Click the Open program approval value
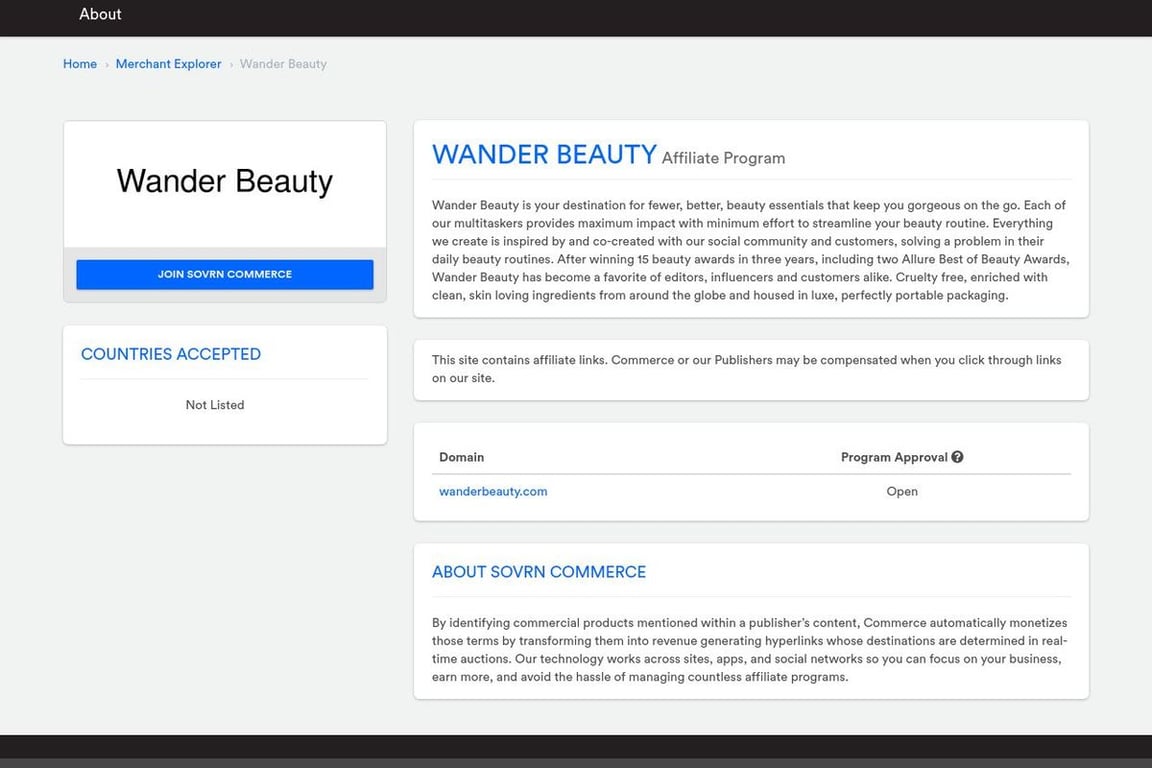Image resolution: width=1152 pixels, height=768 pixels. click(901, 492)
